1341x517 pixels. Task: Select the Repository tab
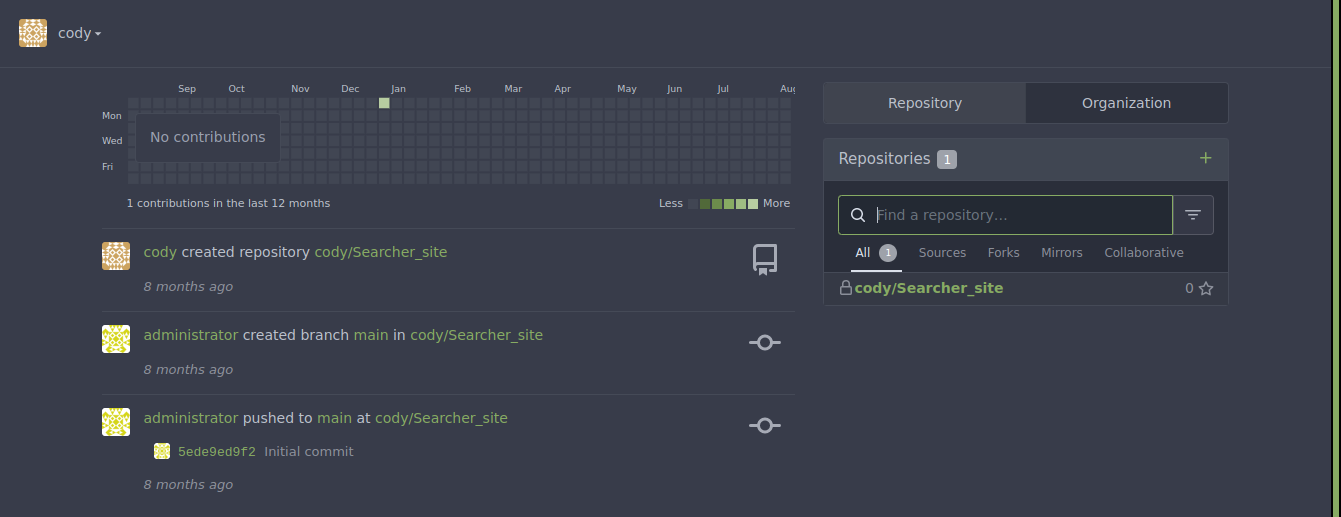tap(925, 103)
